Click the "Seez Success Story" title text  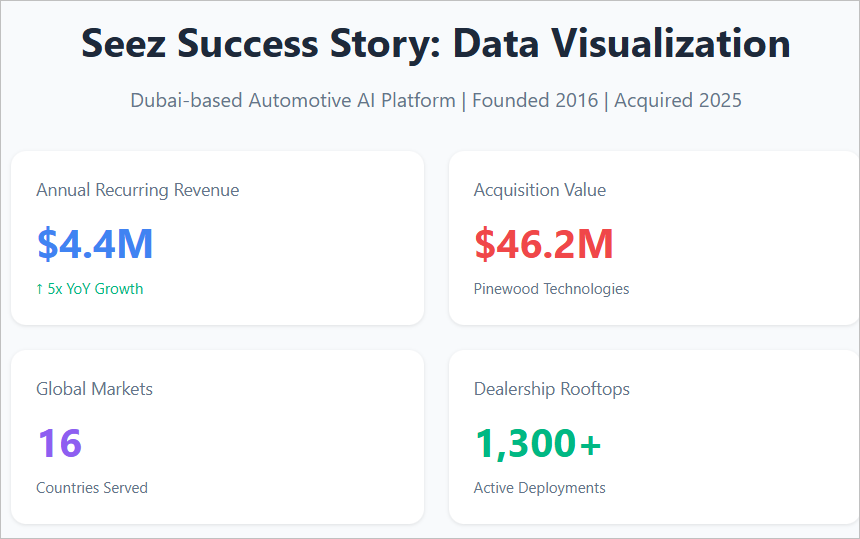tap(259, 44)
